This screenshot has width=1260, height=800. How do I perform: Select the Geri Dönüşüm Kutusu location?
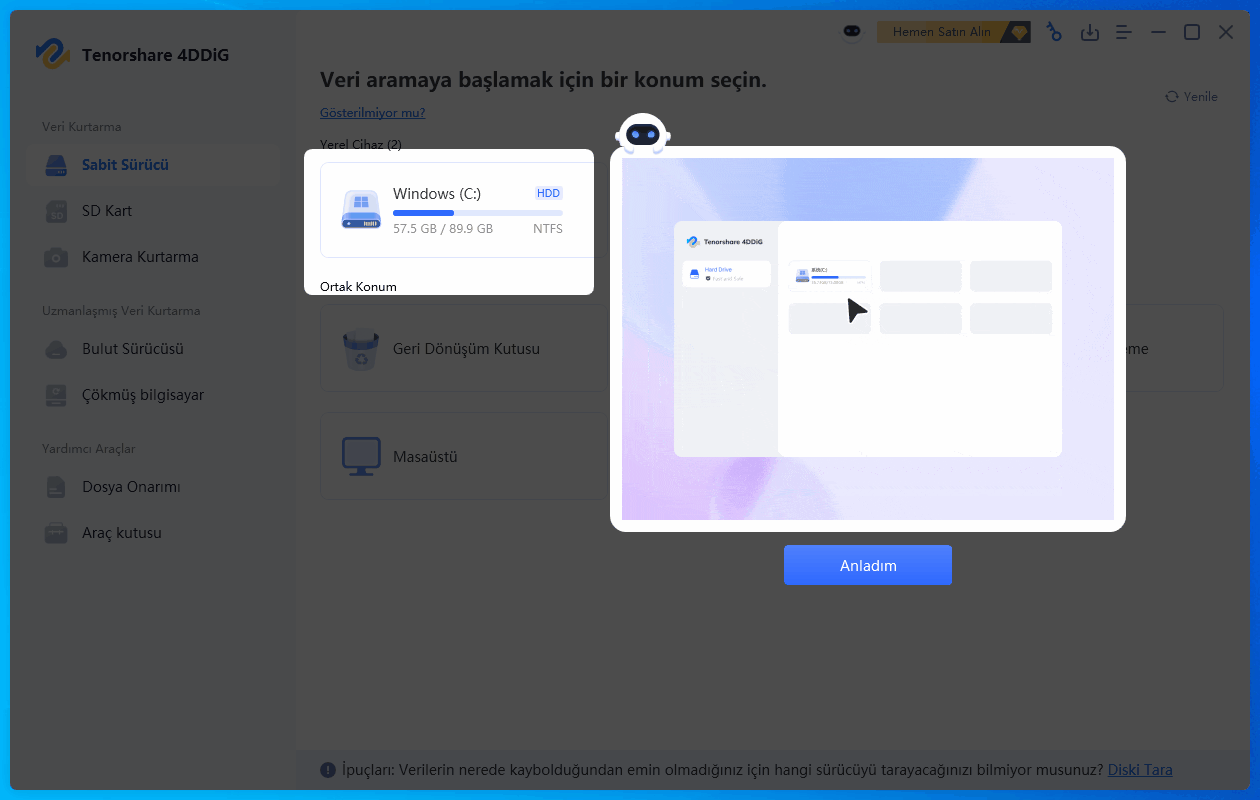coord(465,349)
